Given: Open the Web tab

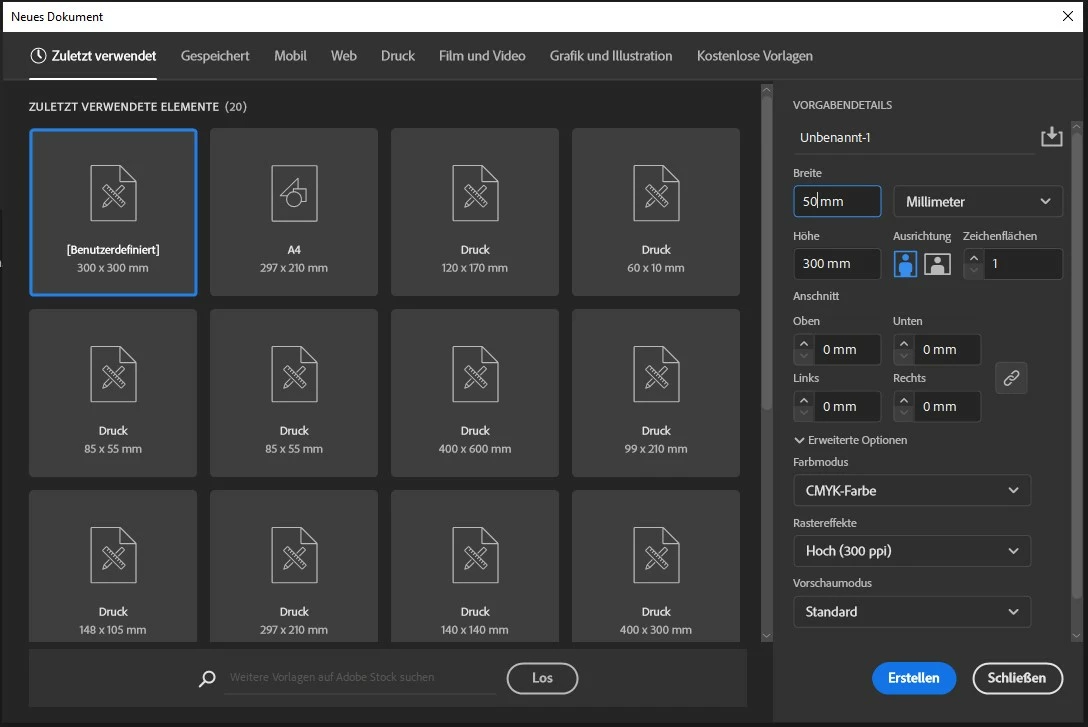Looking at the screenshot, I should tap(343, 55).
